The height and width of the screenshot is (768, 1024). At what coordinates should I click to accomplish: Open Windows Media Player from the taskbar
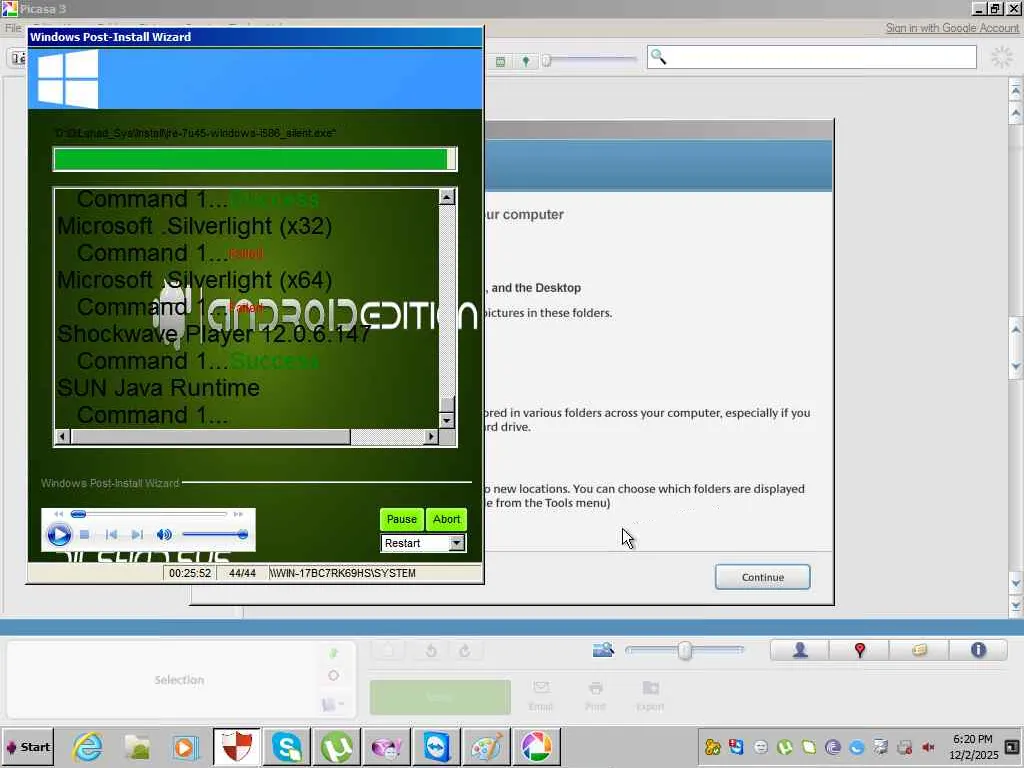185,747
